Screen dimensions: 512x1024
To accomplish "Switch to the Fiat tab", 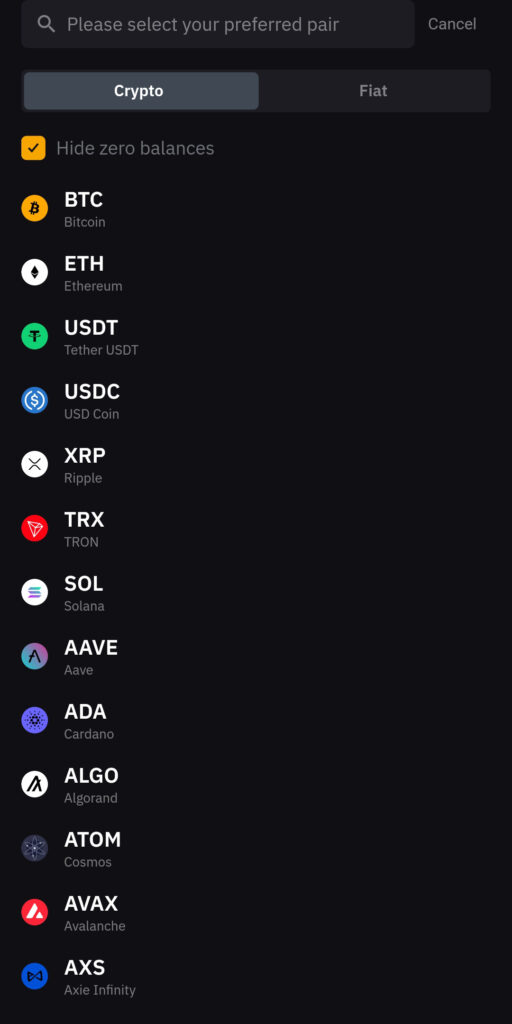I will click(373, 91).
